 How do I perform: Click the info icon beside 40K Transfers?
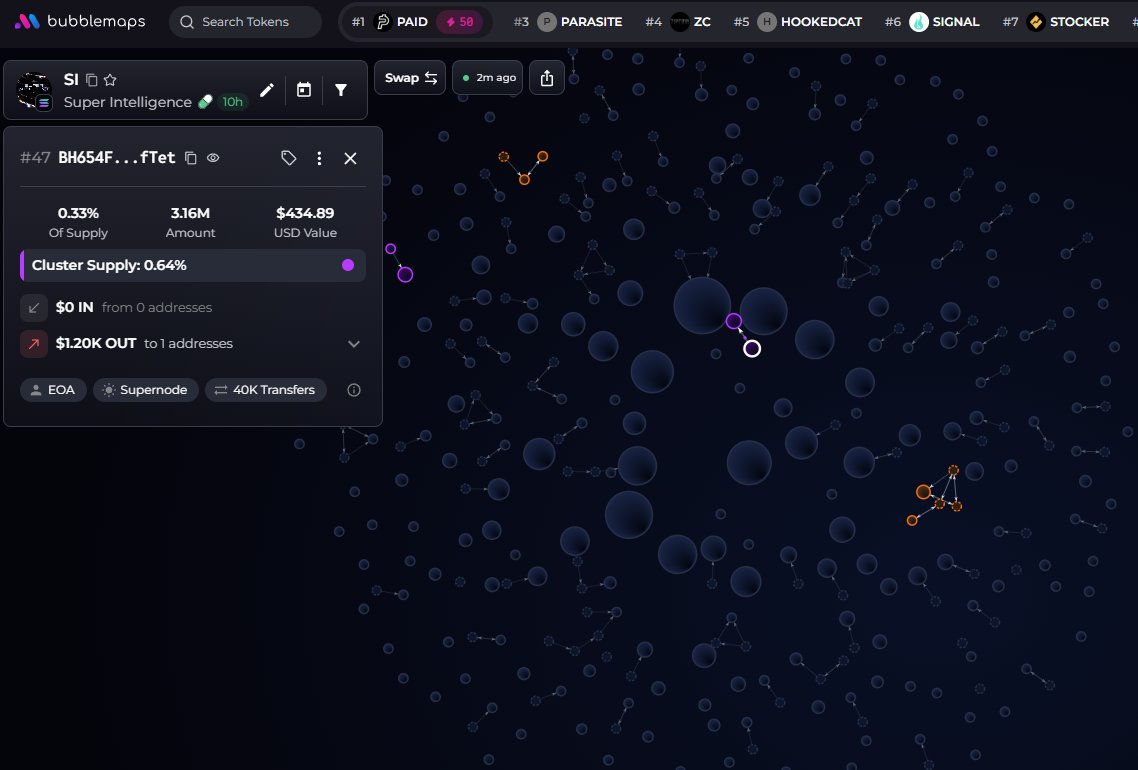tap(354, 390)
